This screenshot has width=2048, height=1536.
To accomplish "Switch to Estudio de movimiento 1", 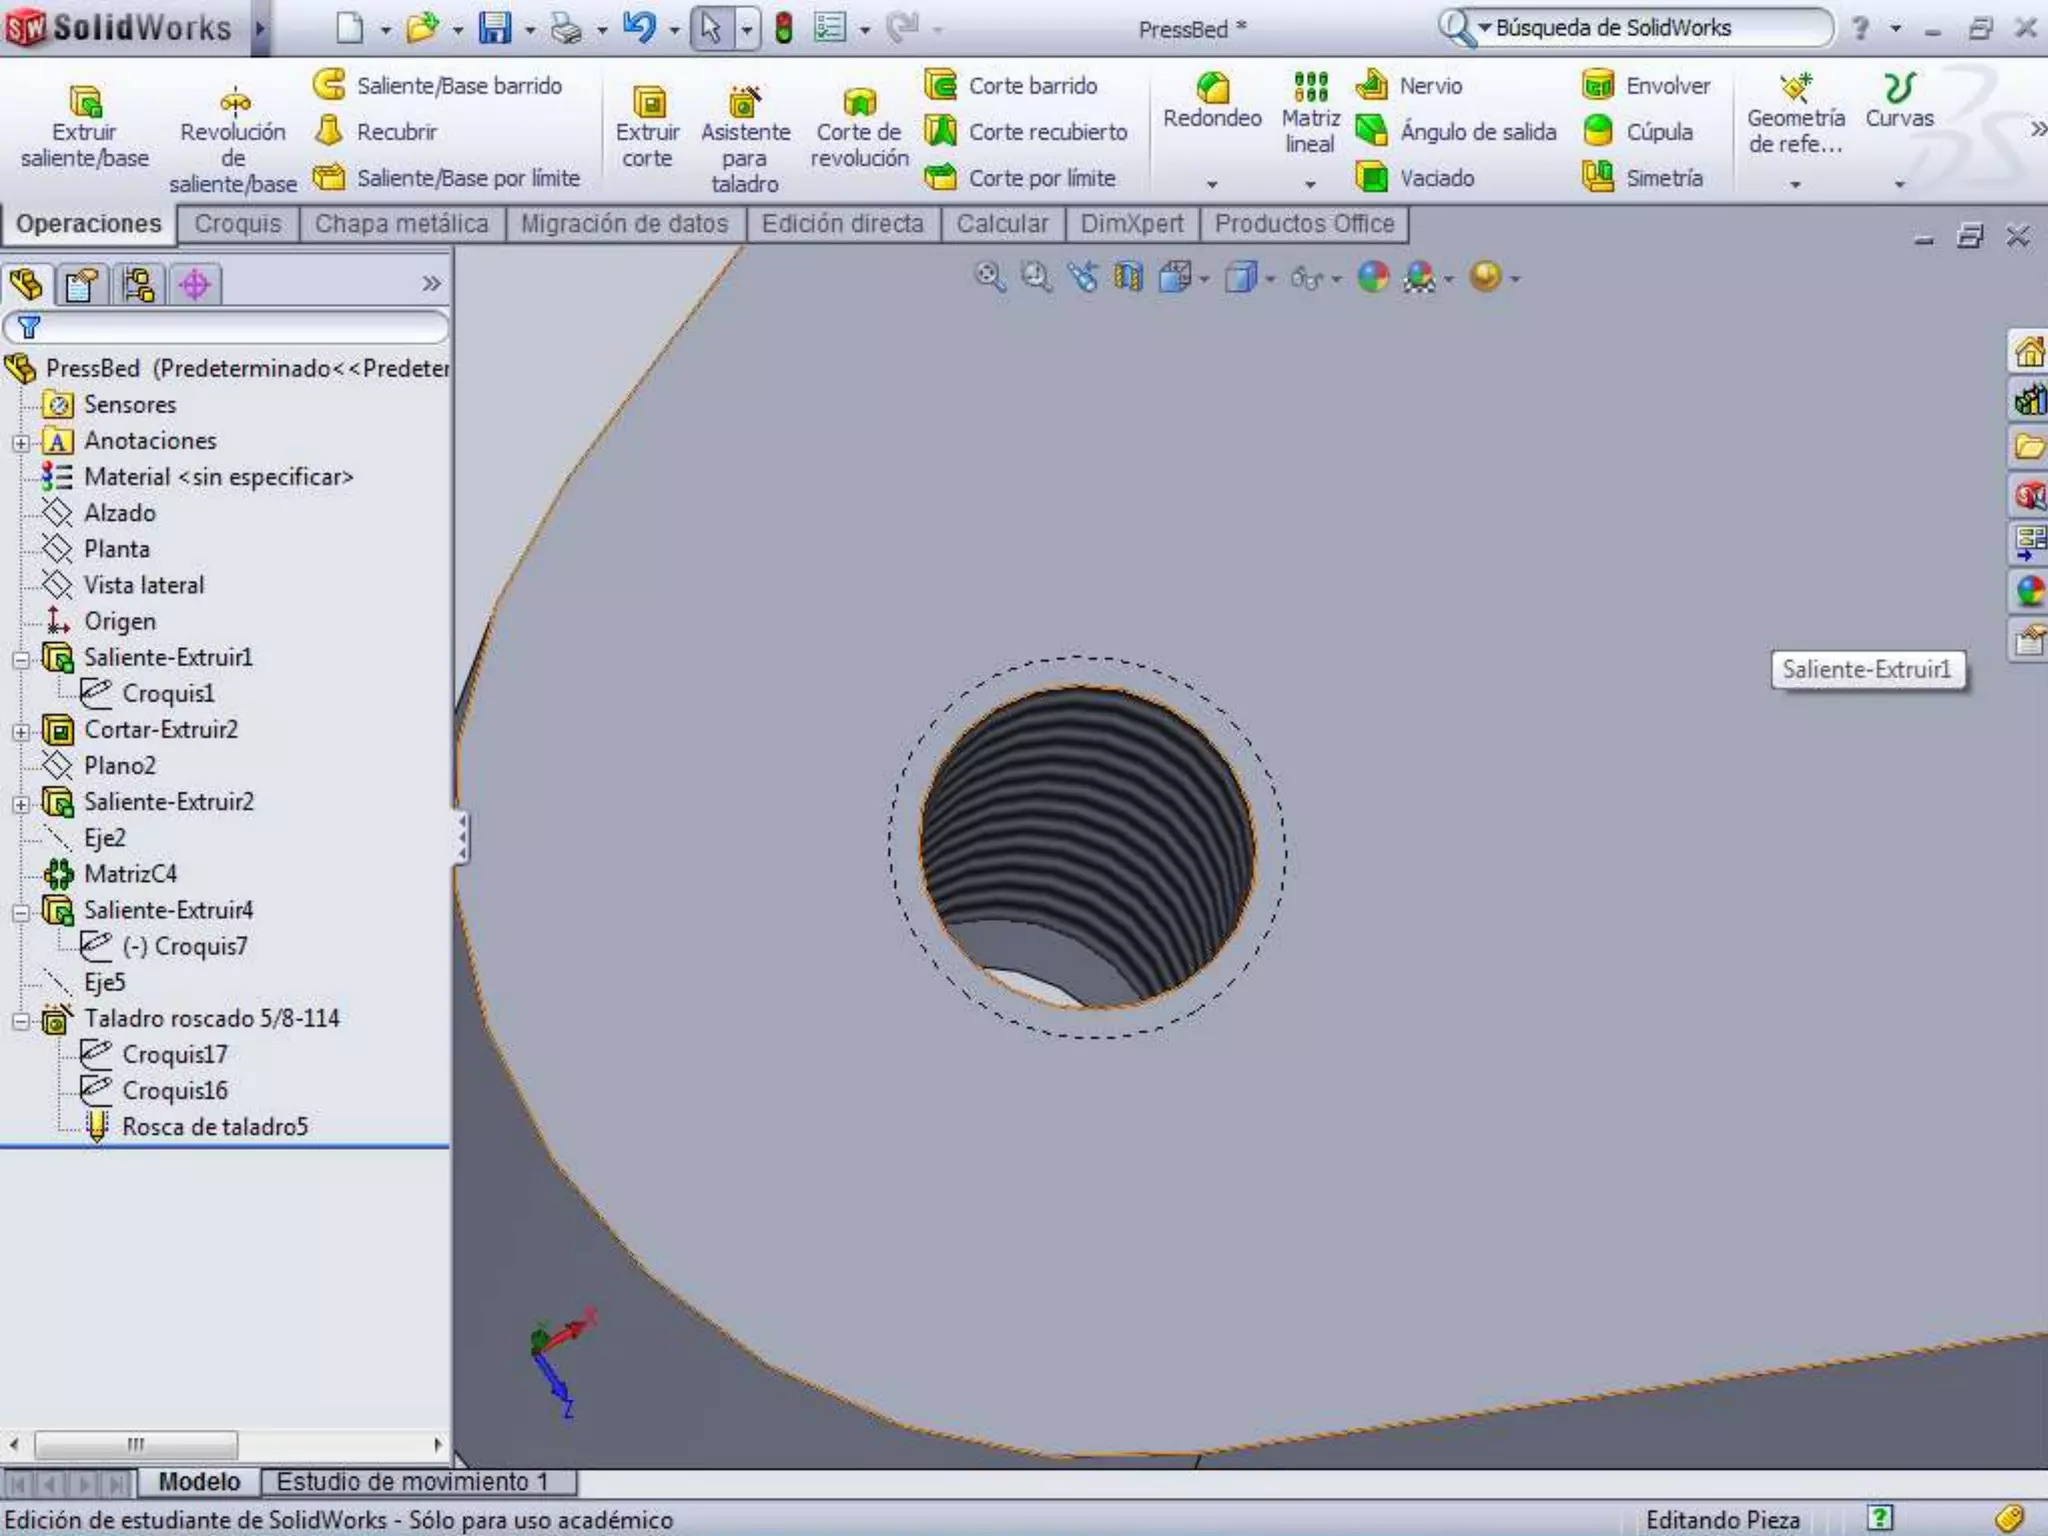I will pyautogui.click(x=412, y=1481).
